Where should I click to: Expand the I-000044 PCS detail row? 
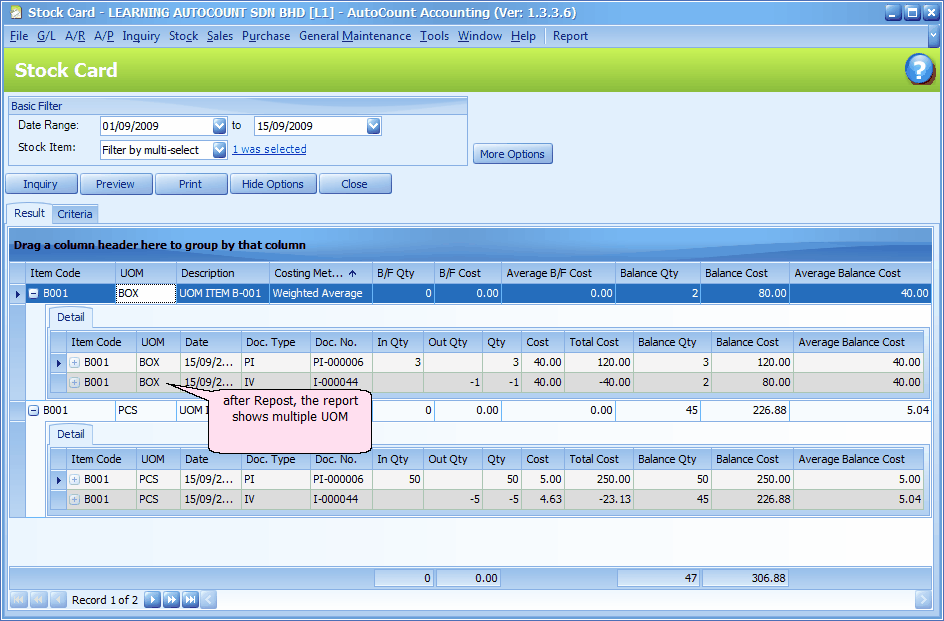click(x=75, y=499)
